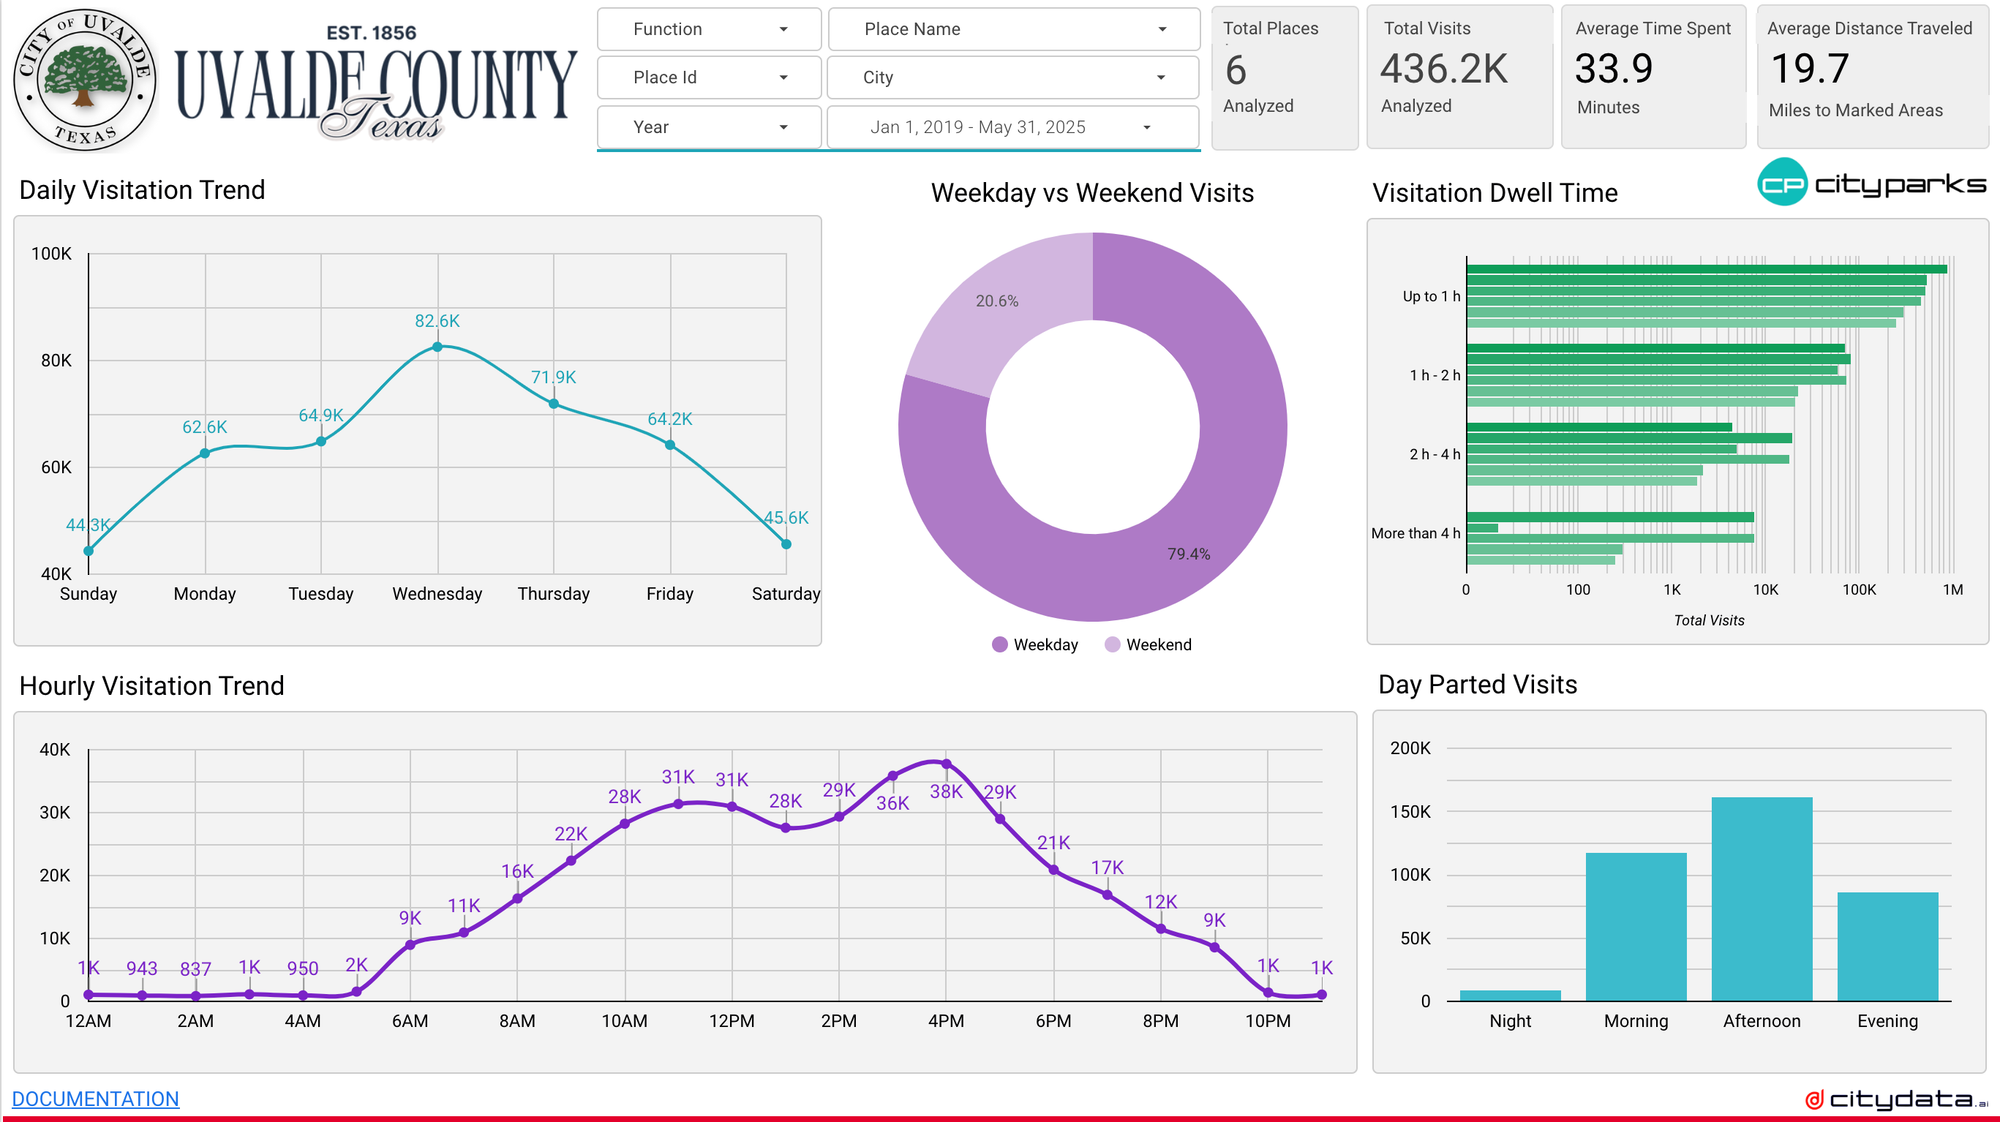The image size is (2000, 1122).
Task: Click the citydata.ai logo
Action: click(x=1896, y=1099)
